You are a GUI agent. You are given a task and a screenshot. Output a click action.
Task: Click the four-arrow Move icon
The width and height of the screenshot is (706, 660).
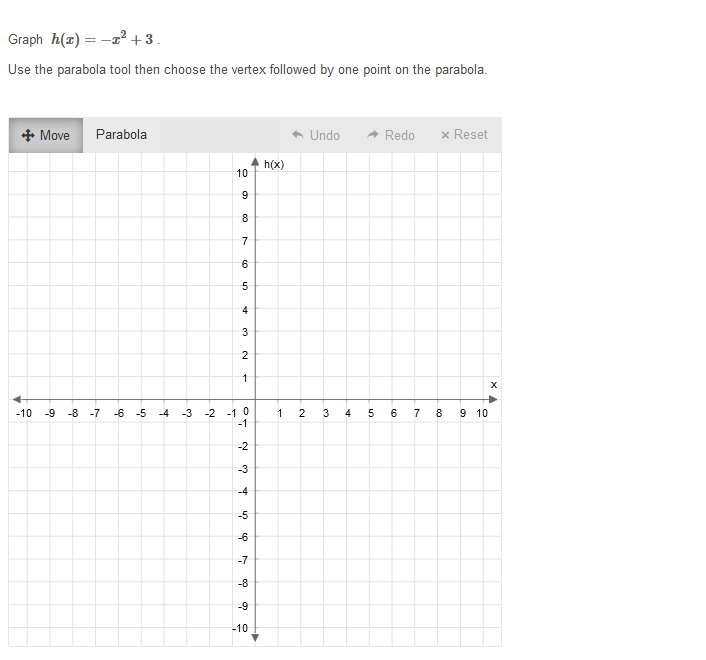tap(28, 136)
